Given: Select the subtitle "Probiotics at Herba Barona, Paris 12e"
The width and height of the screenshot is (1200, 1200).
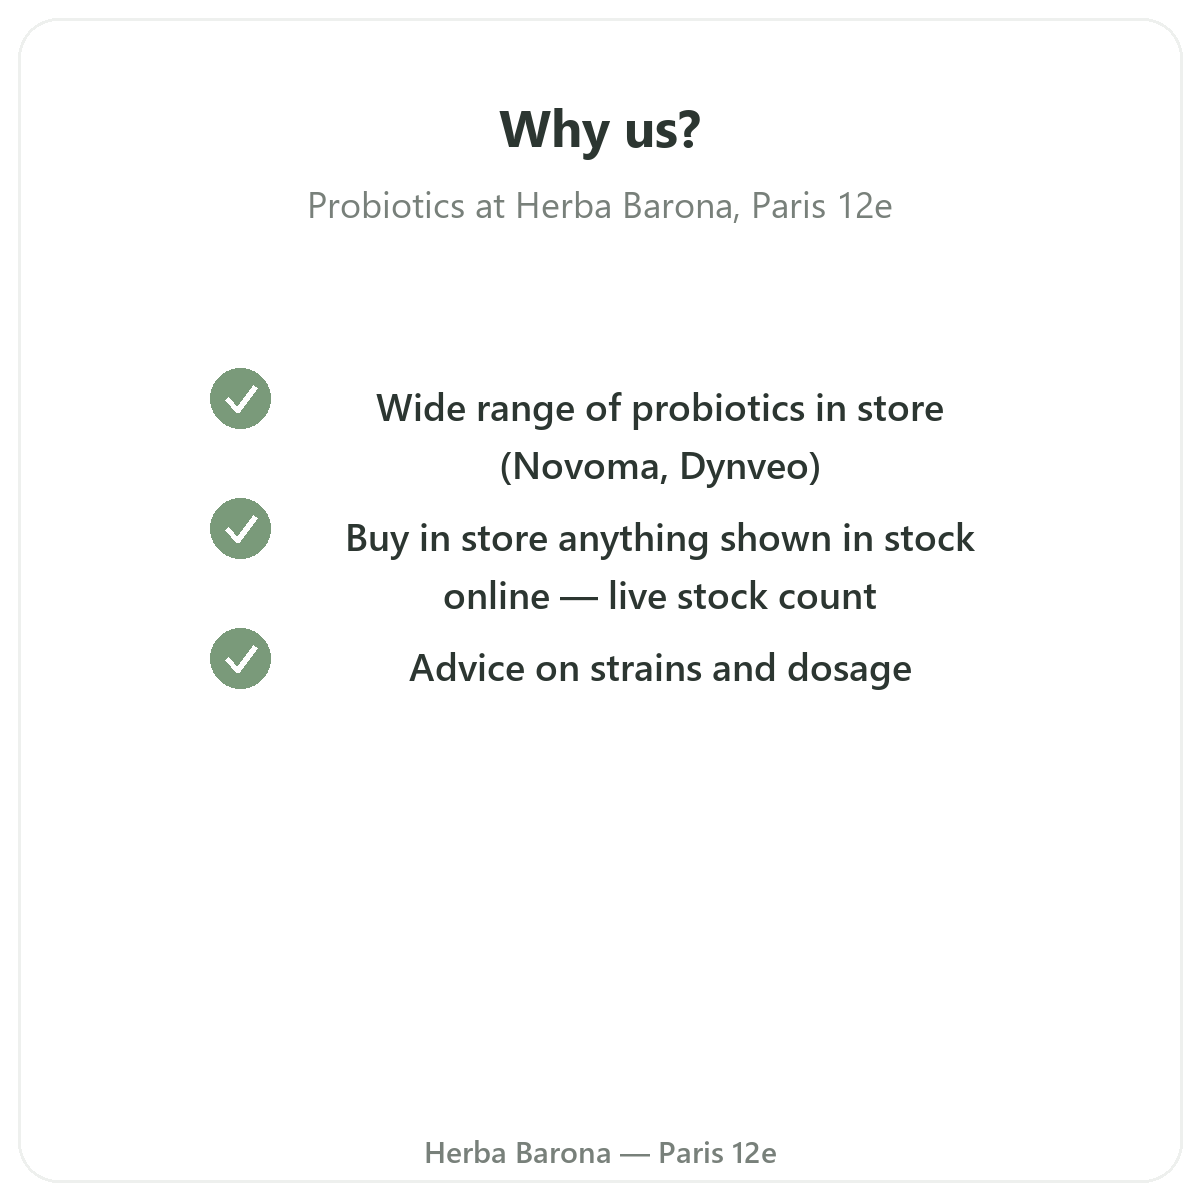Looking at the screenshot, I should (x=600, y=206).
